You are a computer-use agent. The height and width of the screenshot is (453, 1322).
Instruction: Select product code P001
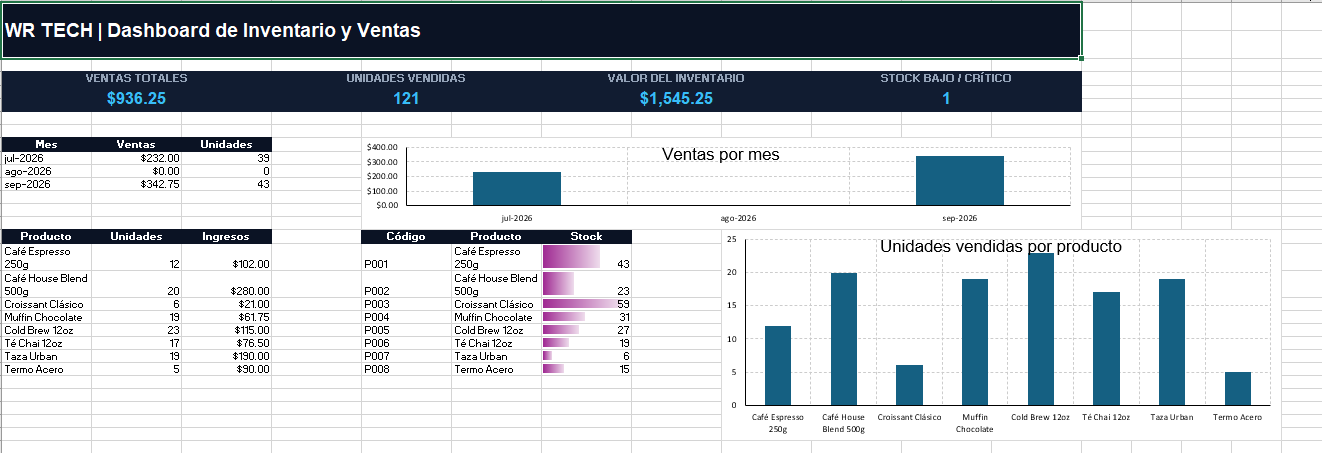coord(406,257)
